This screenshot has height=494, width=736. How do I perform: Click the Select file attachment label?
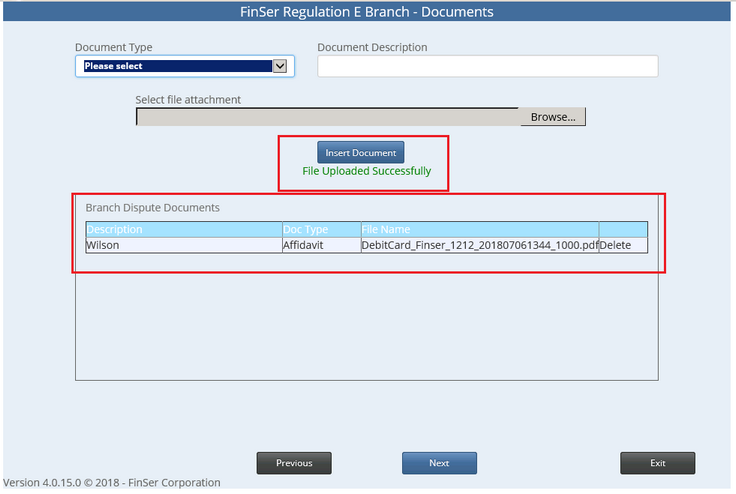[188, 100]
